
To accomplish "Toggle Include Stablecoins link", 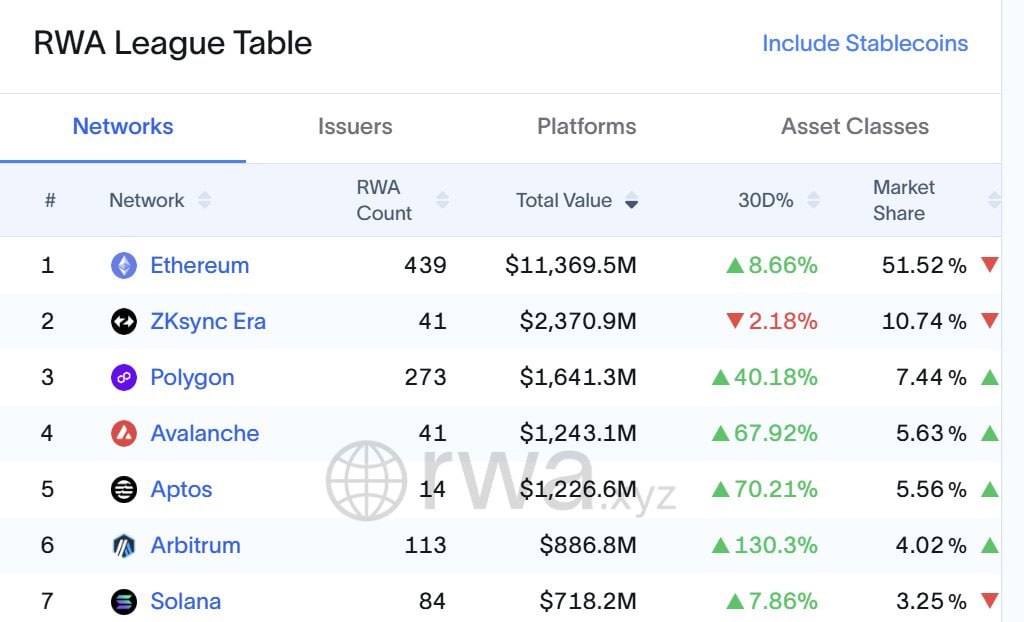I will pyautogui.click(x=864, y=44).
